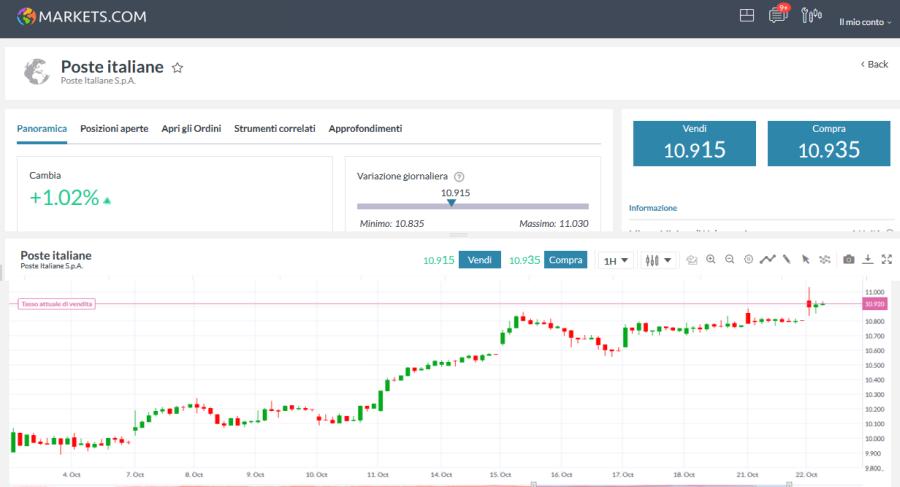The width and height of the screenshot is (900, 487).
Task: Open the notifications messages icon
Action: [777, 15]
